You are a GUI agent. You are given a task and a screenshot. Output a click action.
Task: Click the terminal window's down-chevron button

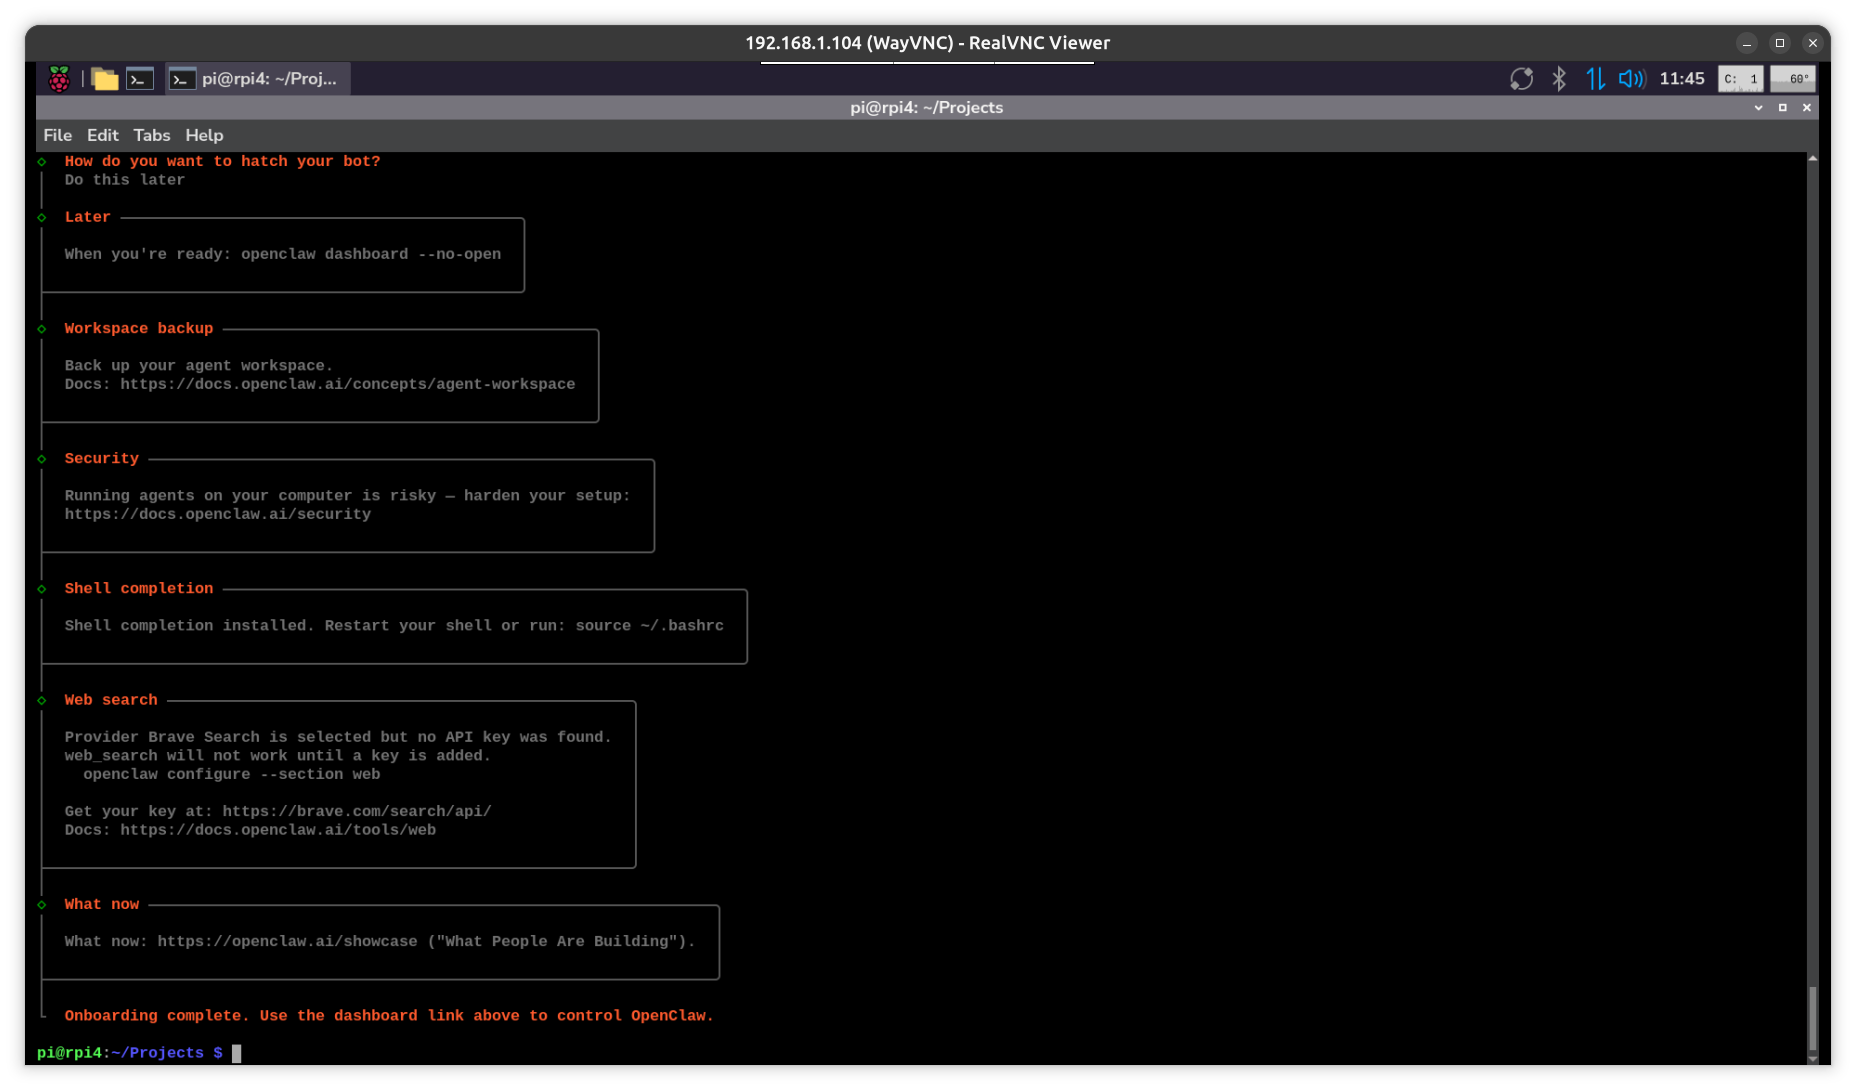click(x=1758, y=108)
